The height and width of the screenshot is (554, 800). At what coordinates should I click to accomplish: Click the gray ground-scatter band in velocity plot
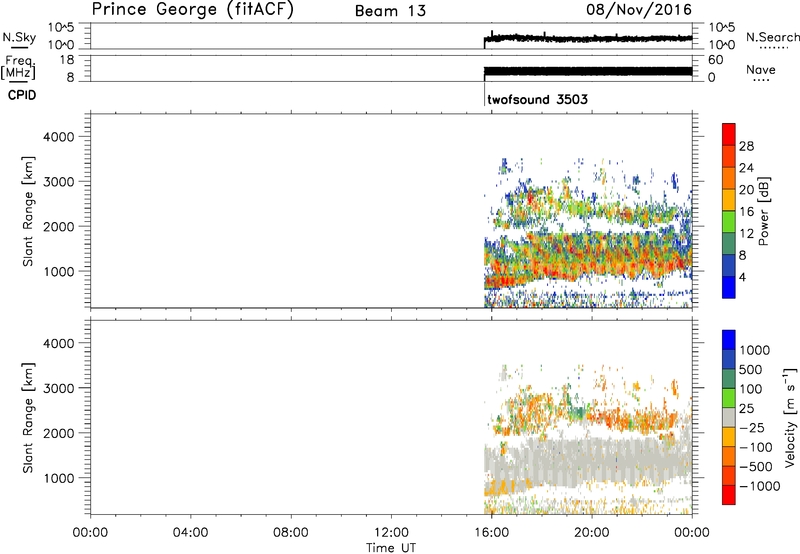587,462
